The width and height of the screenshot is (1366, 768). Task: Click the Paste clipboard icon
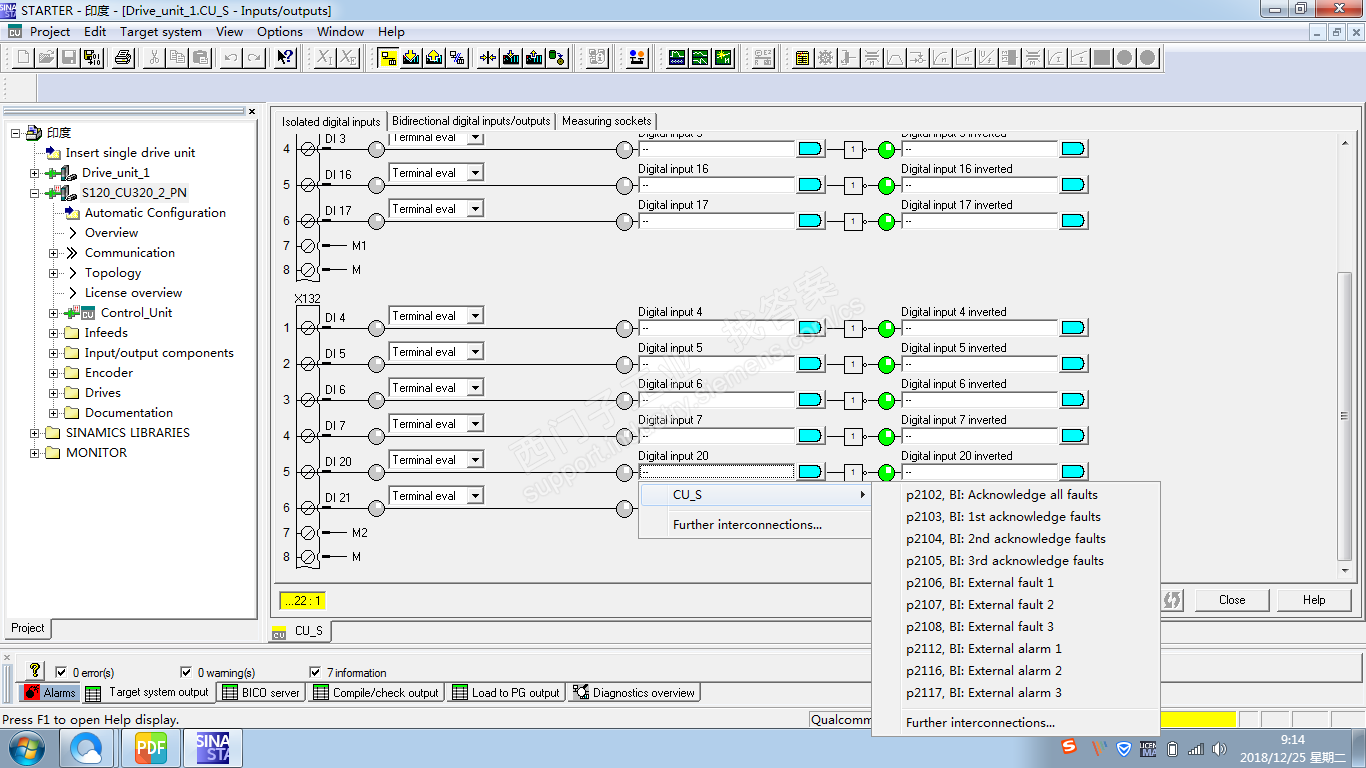[x=200, y=58]
